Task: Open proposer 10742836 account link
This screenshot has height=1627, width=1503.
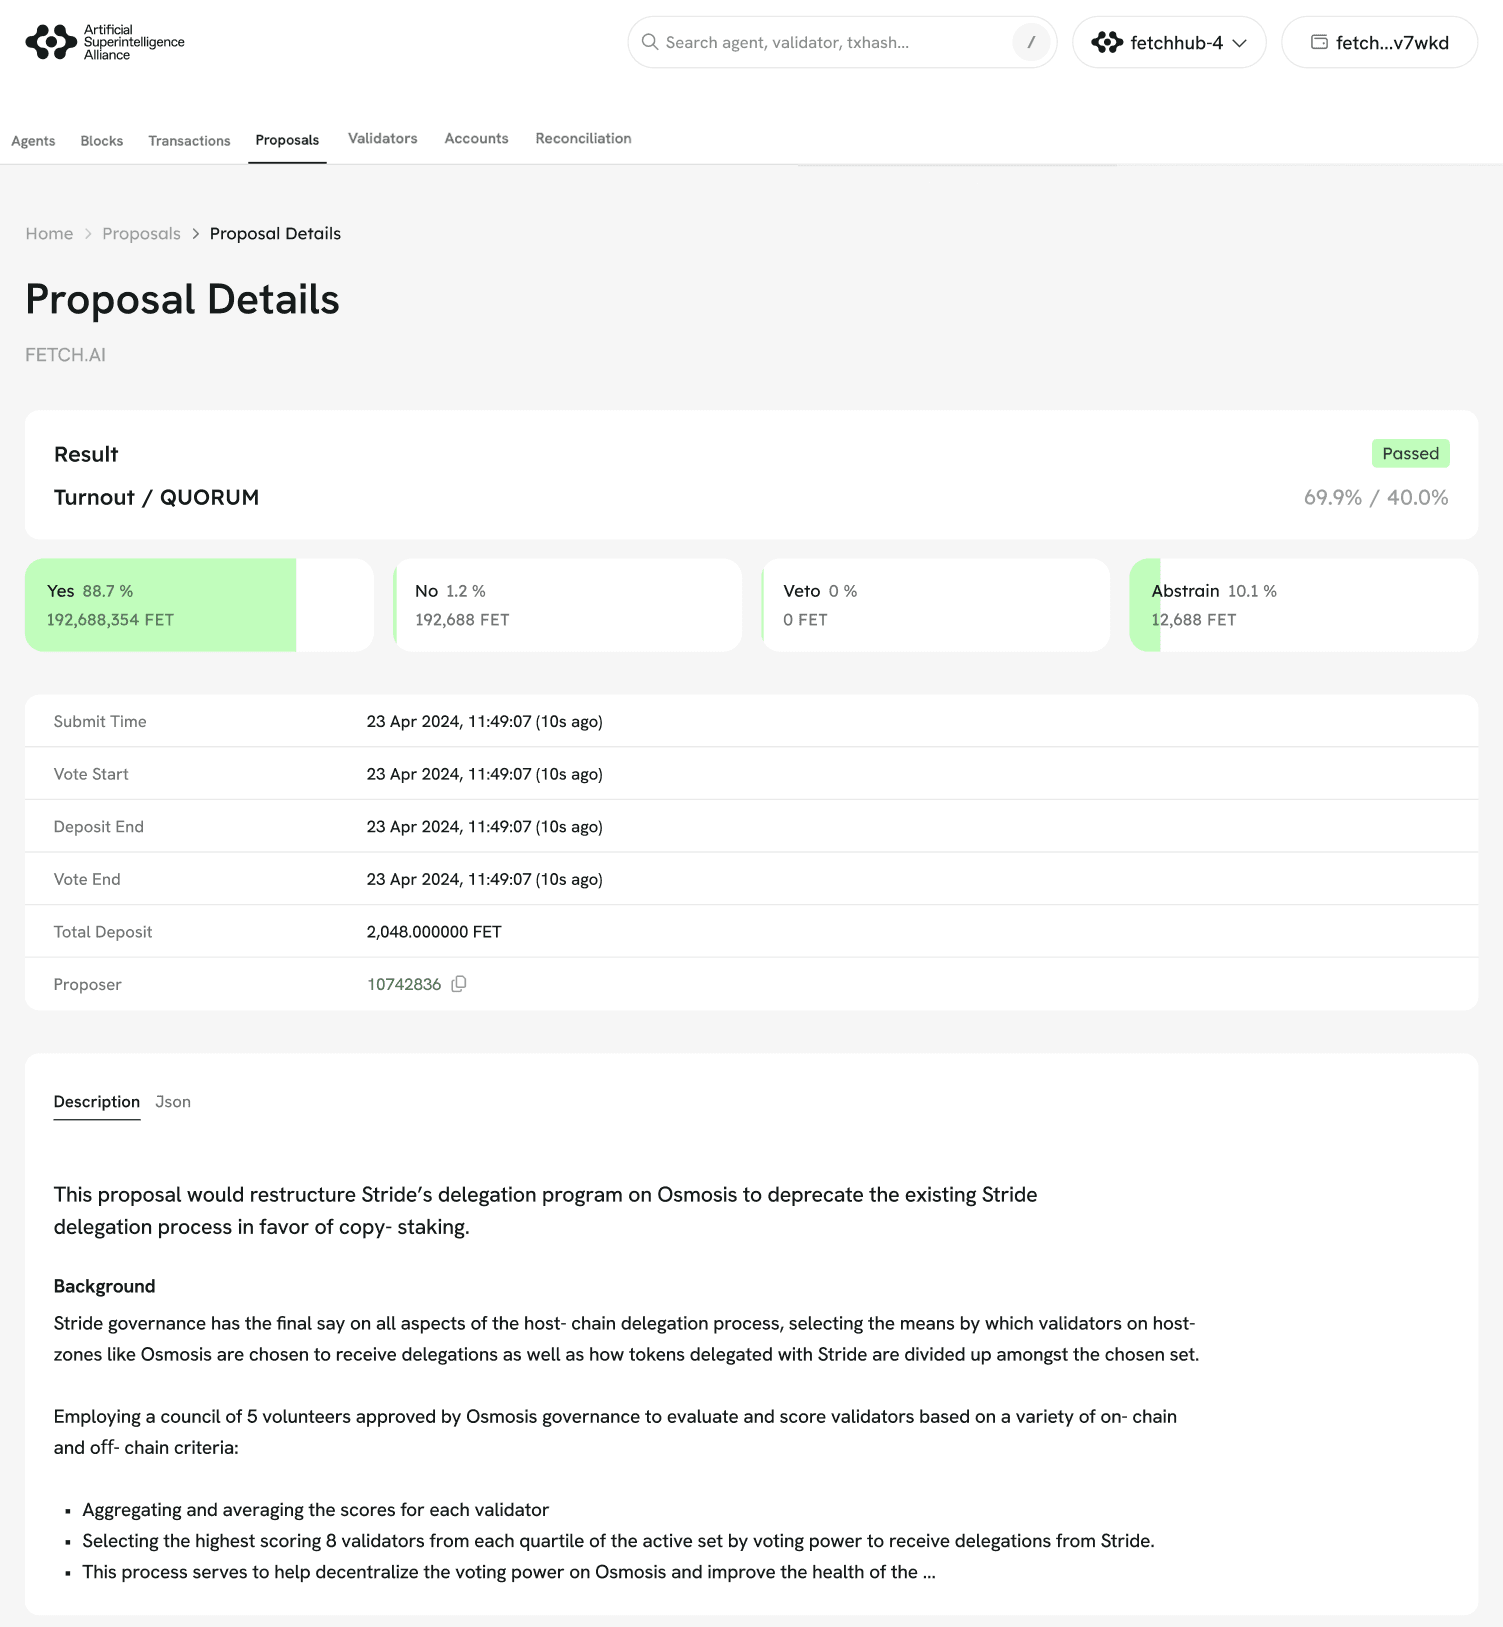Action: pos(404,984)
